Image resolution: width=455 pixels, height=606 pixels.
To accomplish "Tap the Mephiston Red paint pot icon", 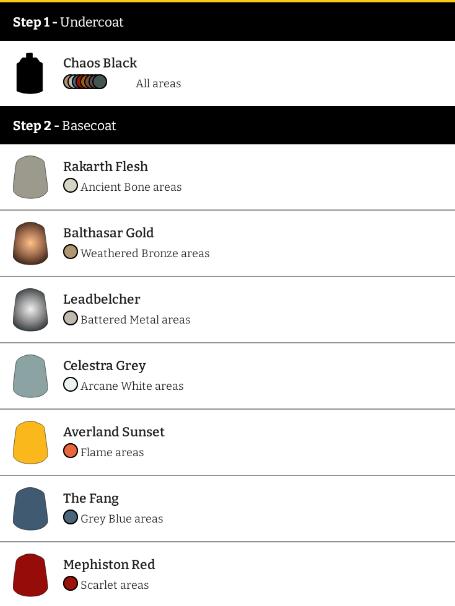I will pos(30,575).
